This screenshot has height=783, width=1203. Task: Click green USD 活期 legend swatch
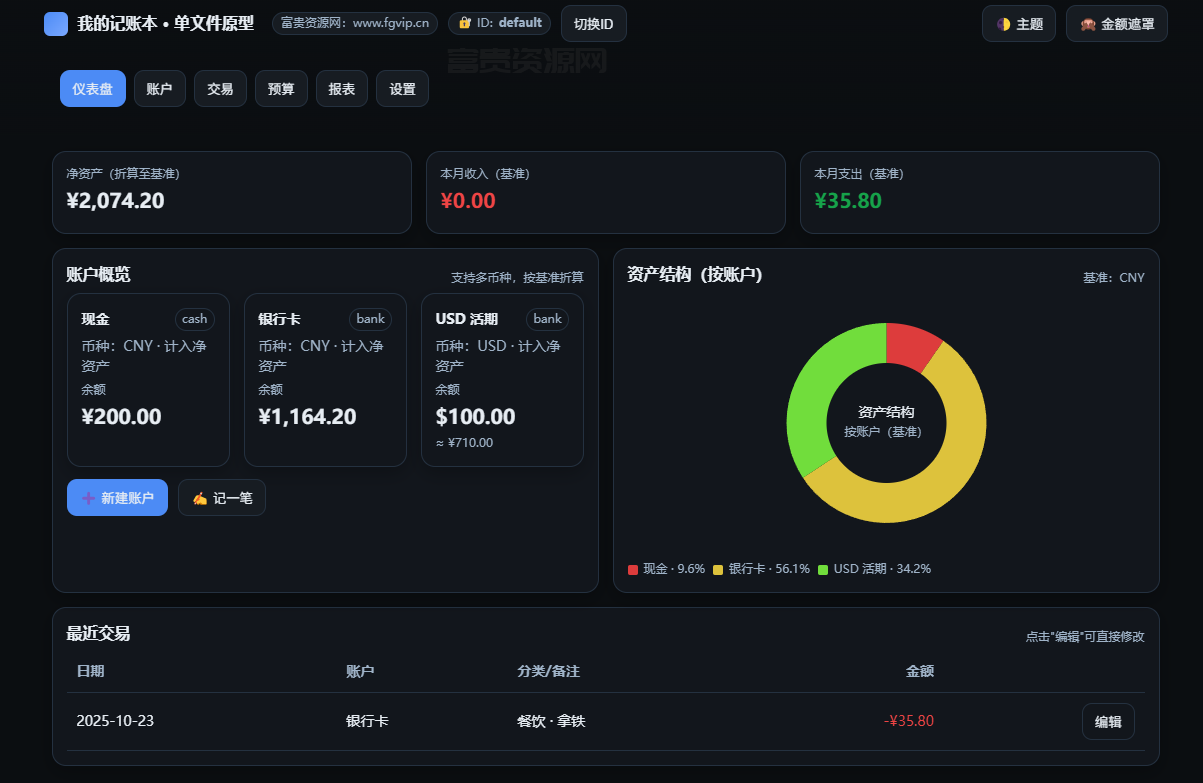pyautogui.click(x=823, y=569)
